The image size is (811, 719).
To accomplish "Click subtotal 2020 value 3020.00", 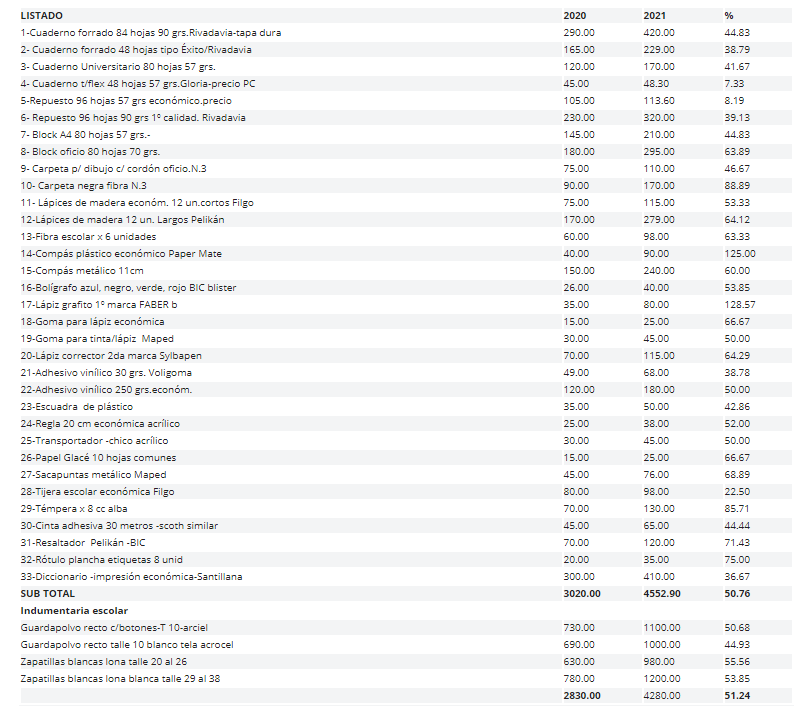I will 582,594.
